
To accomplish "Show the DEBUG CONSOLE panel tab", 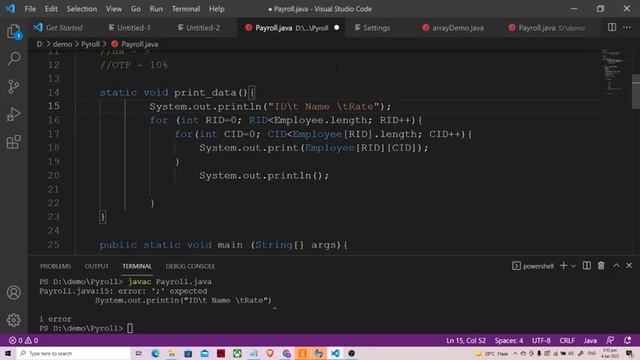I will [x=190, y=266].
